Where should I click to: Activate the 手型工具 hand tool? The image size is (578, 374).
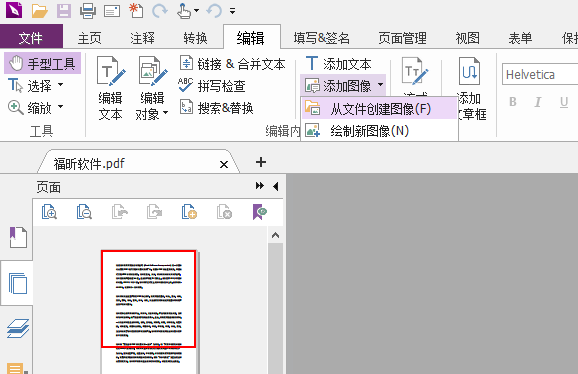point(42,63)
